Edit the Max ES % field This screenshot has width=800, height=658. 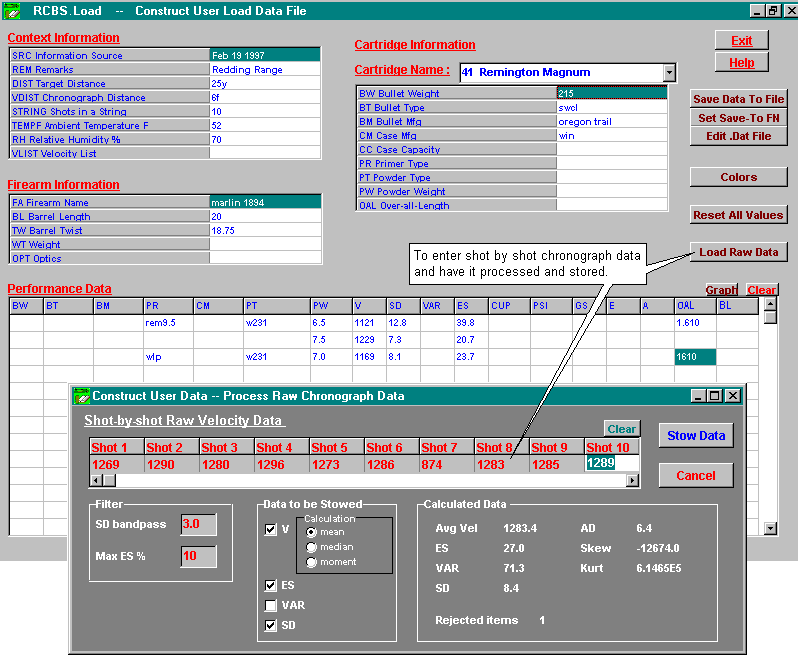pos(198,555)
